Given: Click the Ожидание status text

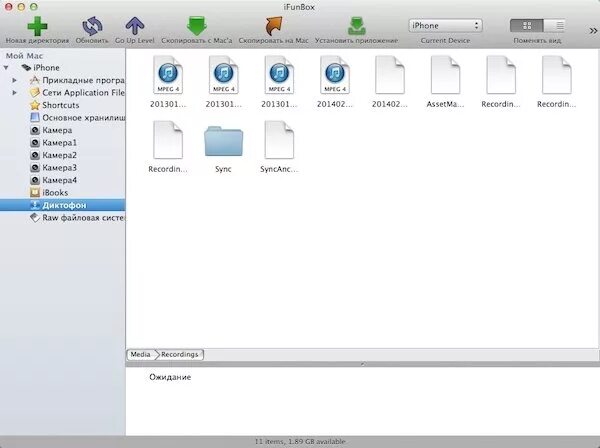Looking at the screenshot, I should click(x=170, y=377).
